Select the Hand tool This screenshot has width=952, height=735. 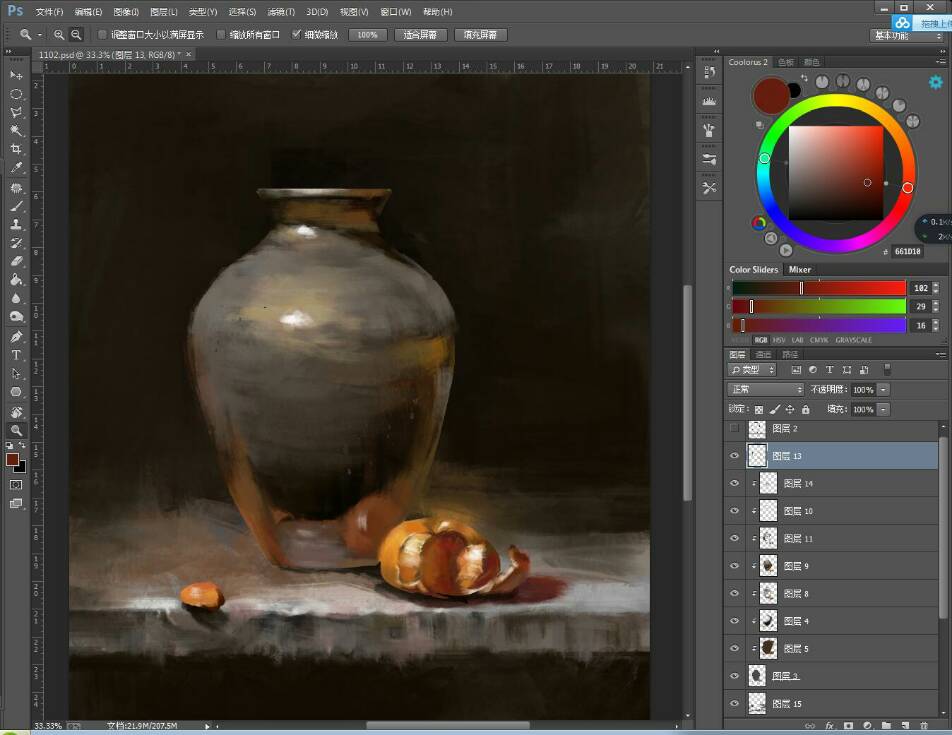(16, 412)
